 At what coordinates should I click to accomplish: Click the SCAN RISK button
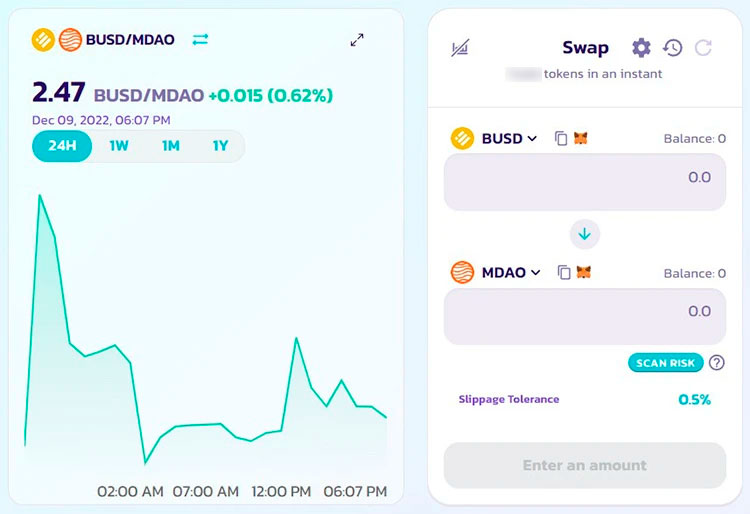click(x=666, y=363)
